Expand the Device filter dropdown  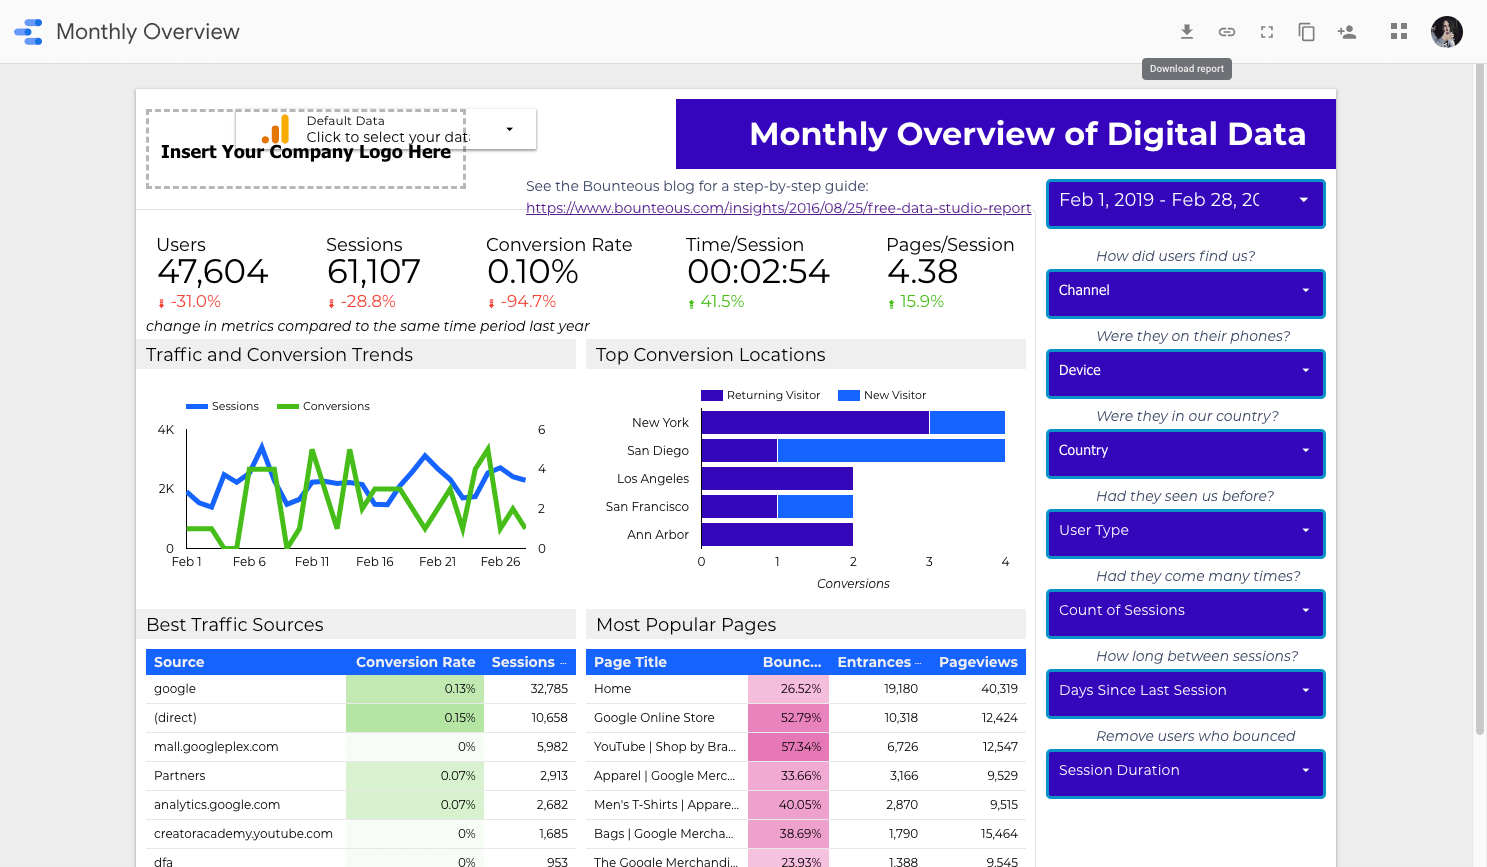point(1185,373)
